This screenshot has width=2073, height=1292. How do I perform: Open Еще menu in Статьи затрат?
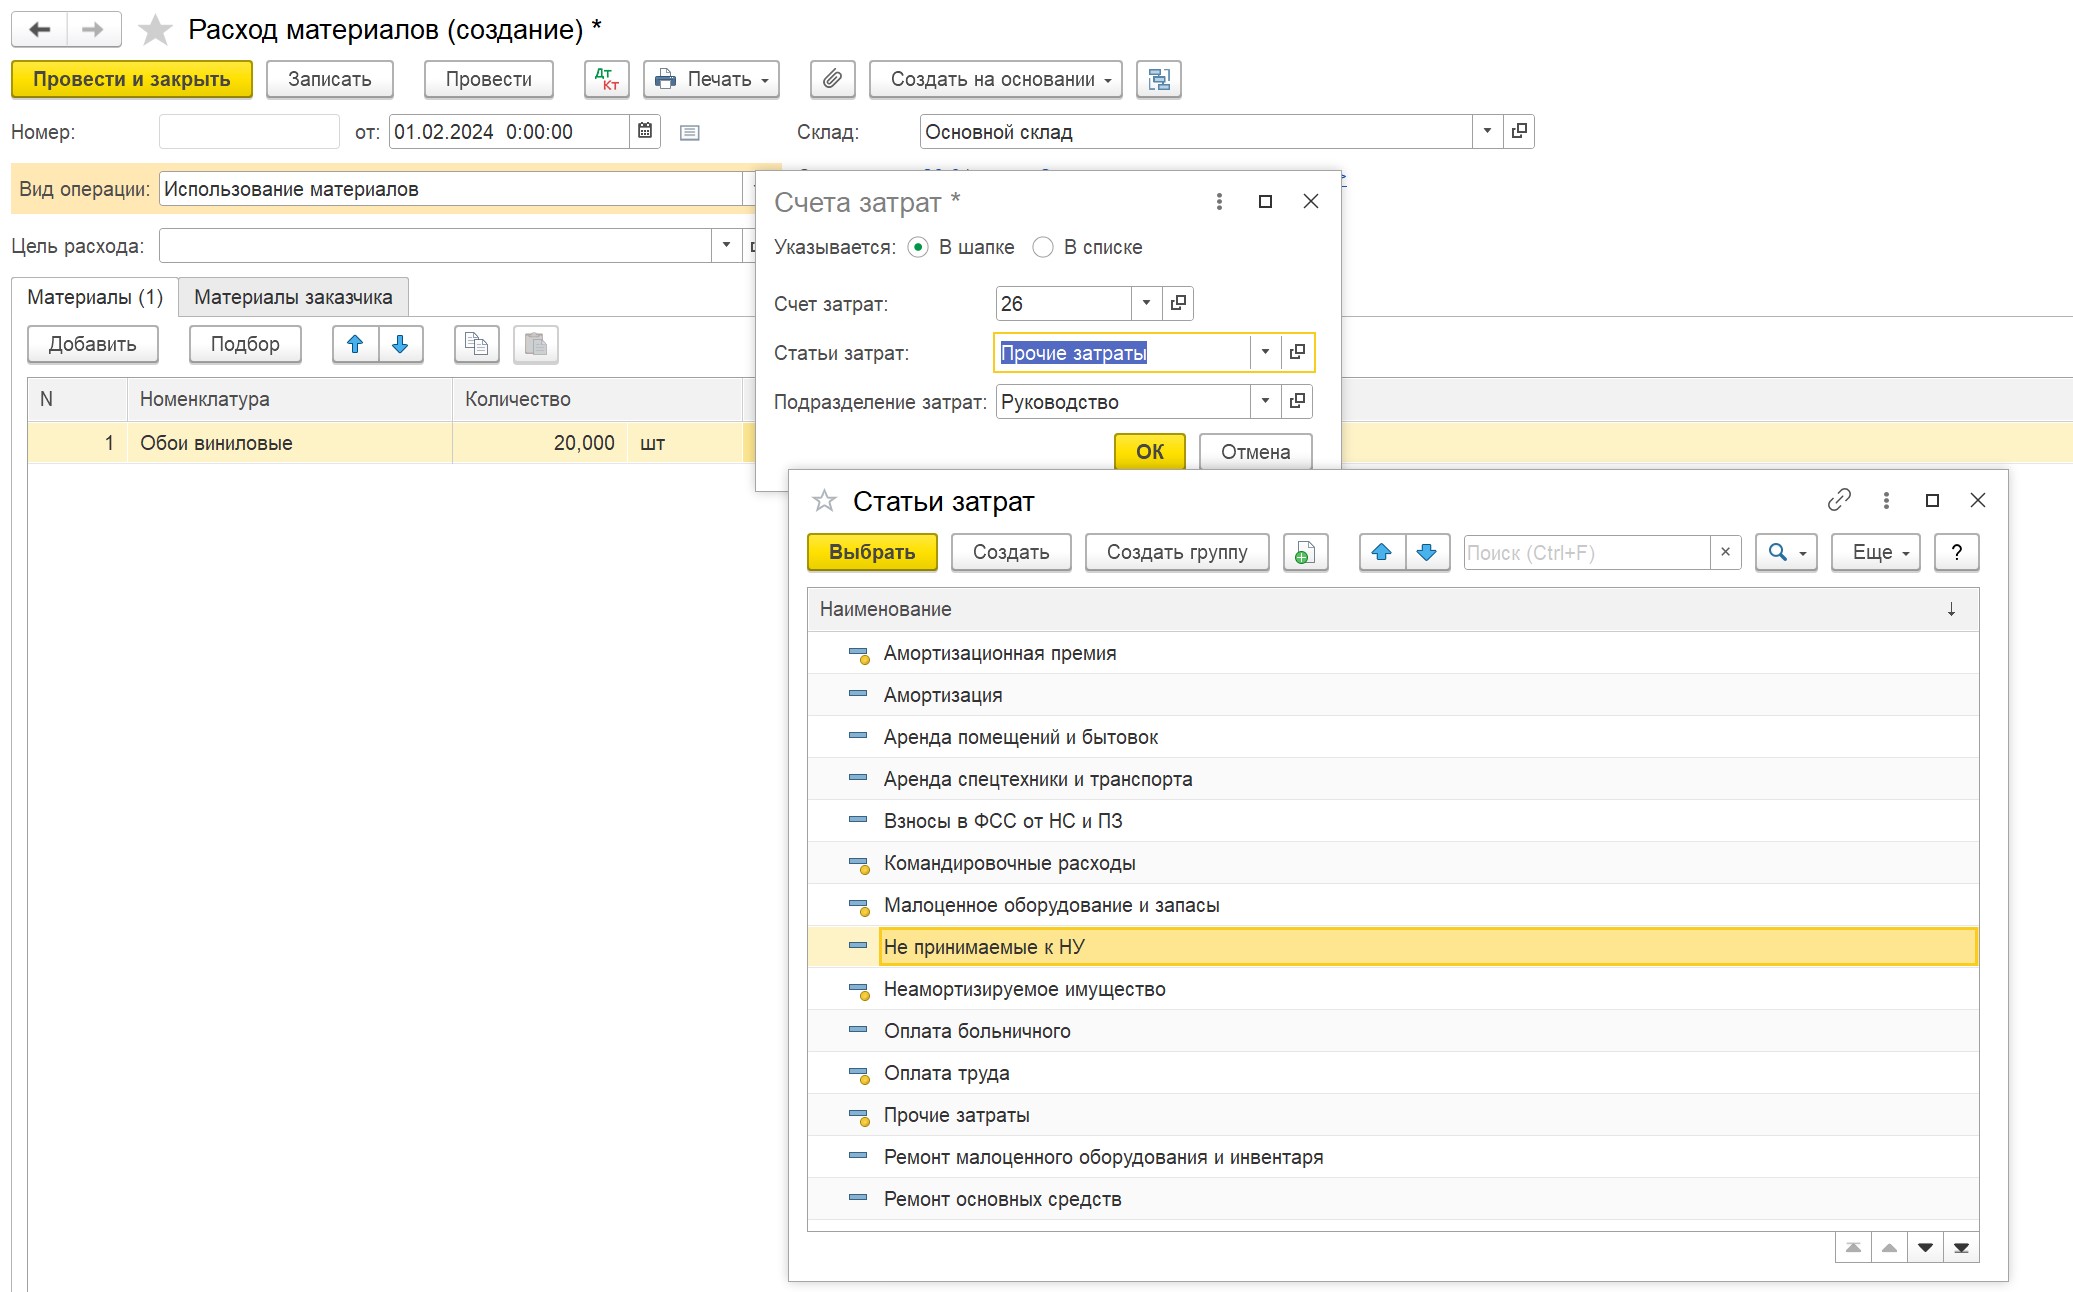[x=1875, y=552]
